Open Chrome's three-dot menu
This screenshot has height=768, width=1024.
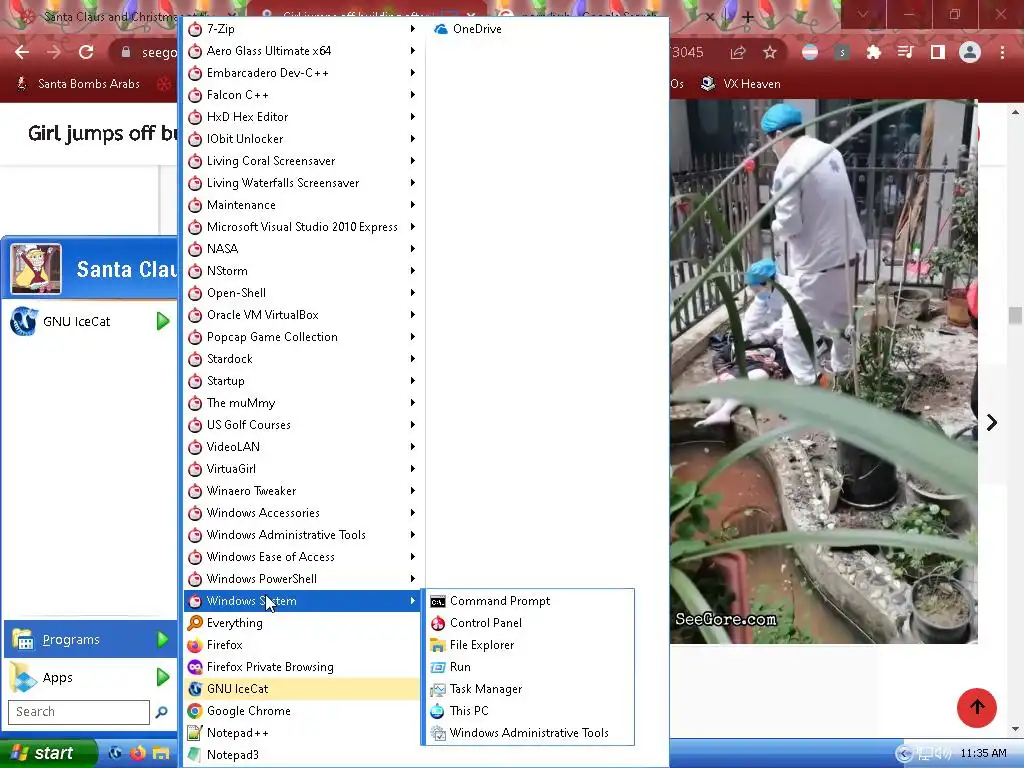[x=1002, y=52]
